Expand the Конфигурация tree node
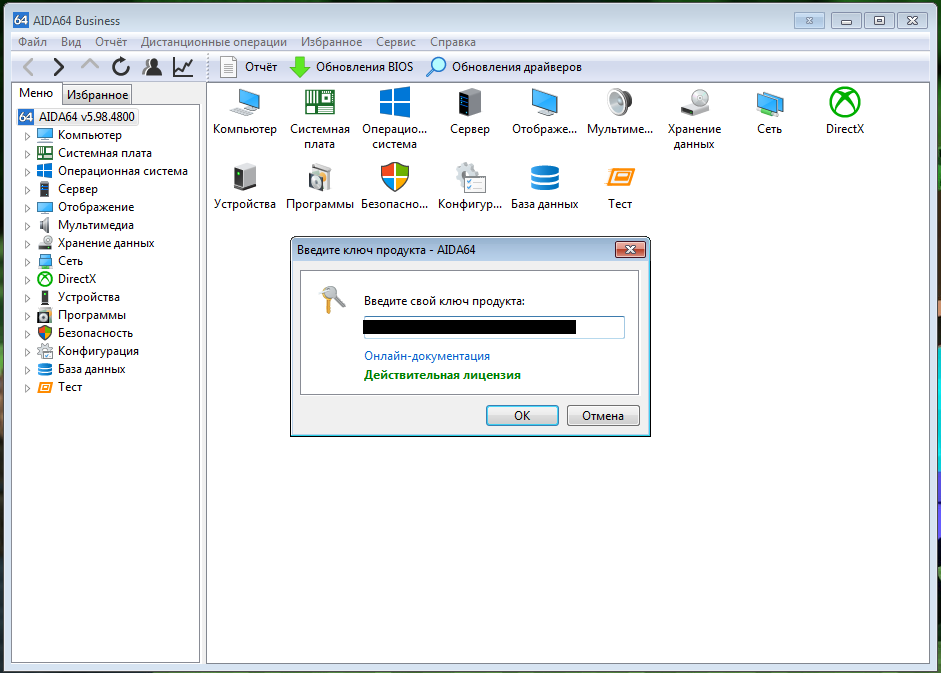The height and width of the screenshot is (673, 941). point(27,352)
